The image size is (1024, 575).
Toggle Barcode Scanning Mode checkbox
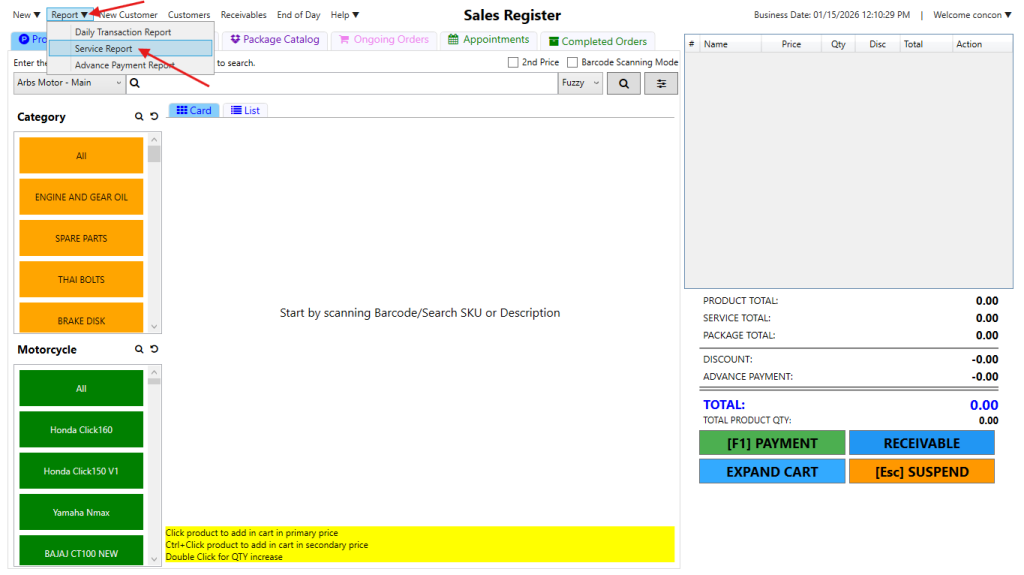click(573, 63)
